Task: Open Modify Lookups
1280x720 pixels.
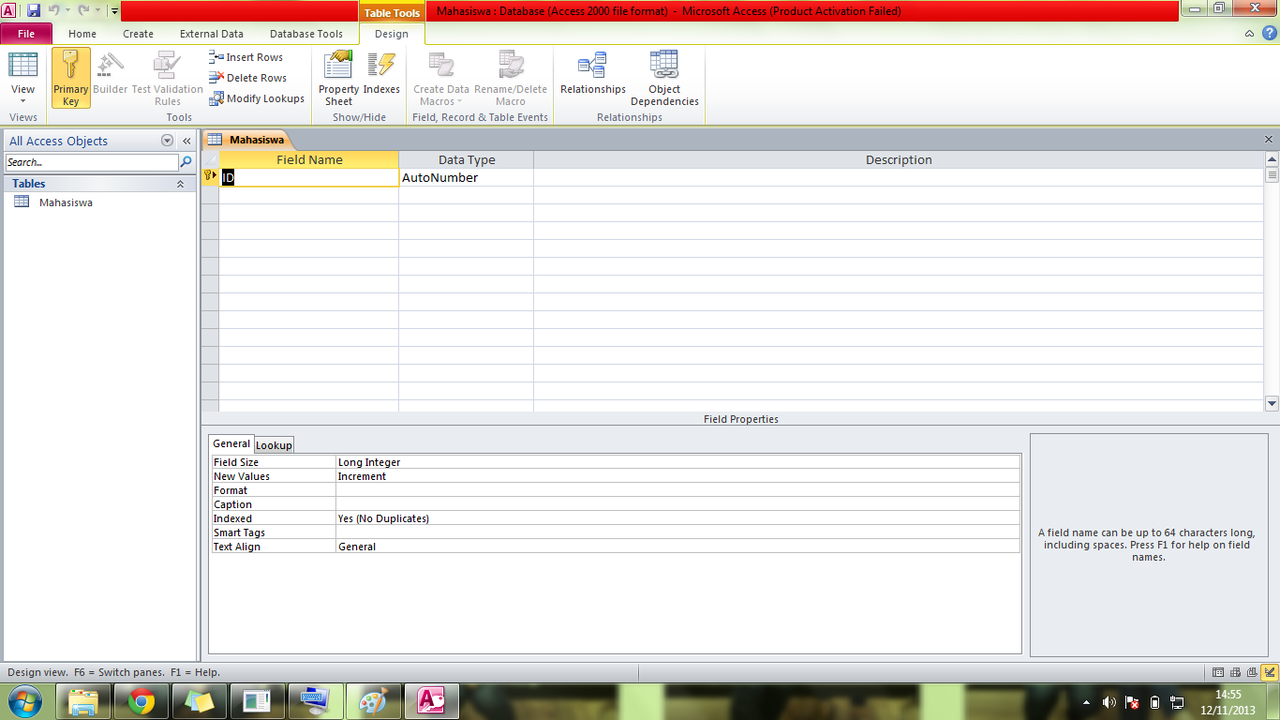Action: pos(257,98)
